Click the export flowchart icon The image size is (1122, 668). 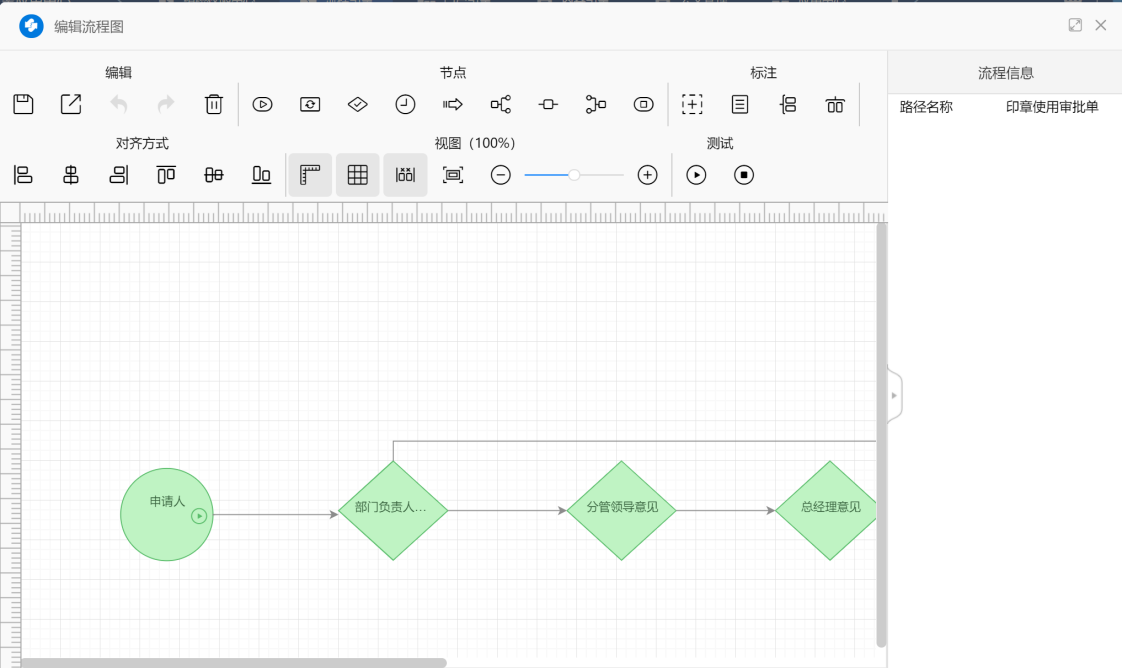(x=71, y=104)
